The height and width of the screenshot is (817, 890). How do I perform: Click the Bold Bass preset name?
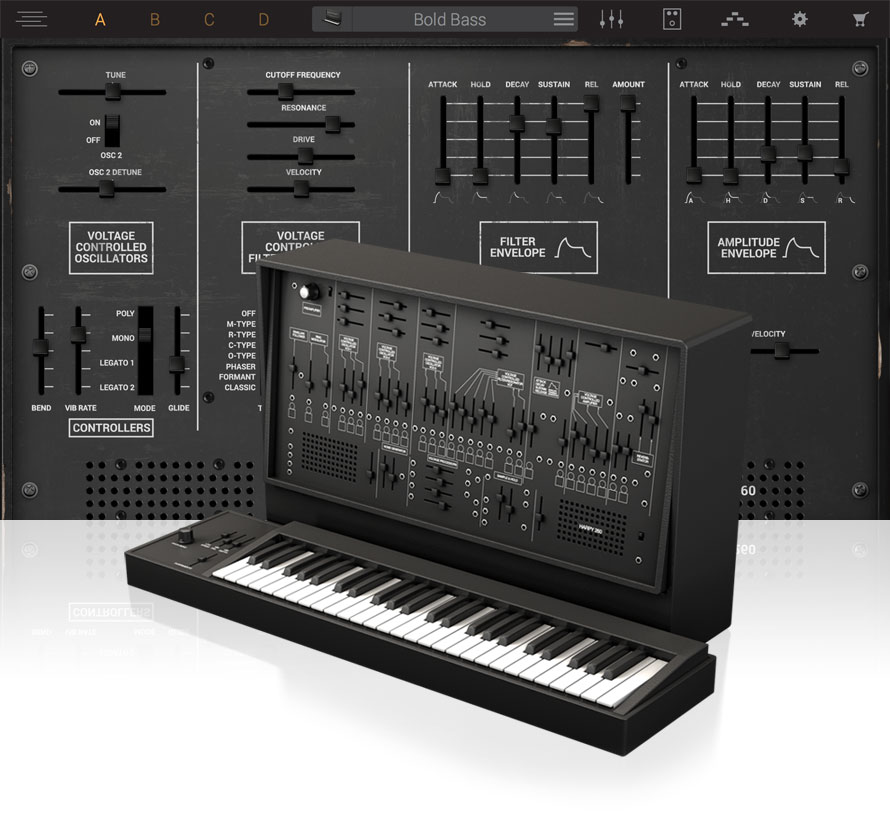point(448,19)
